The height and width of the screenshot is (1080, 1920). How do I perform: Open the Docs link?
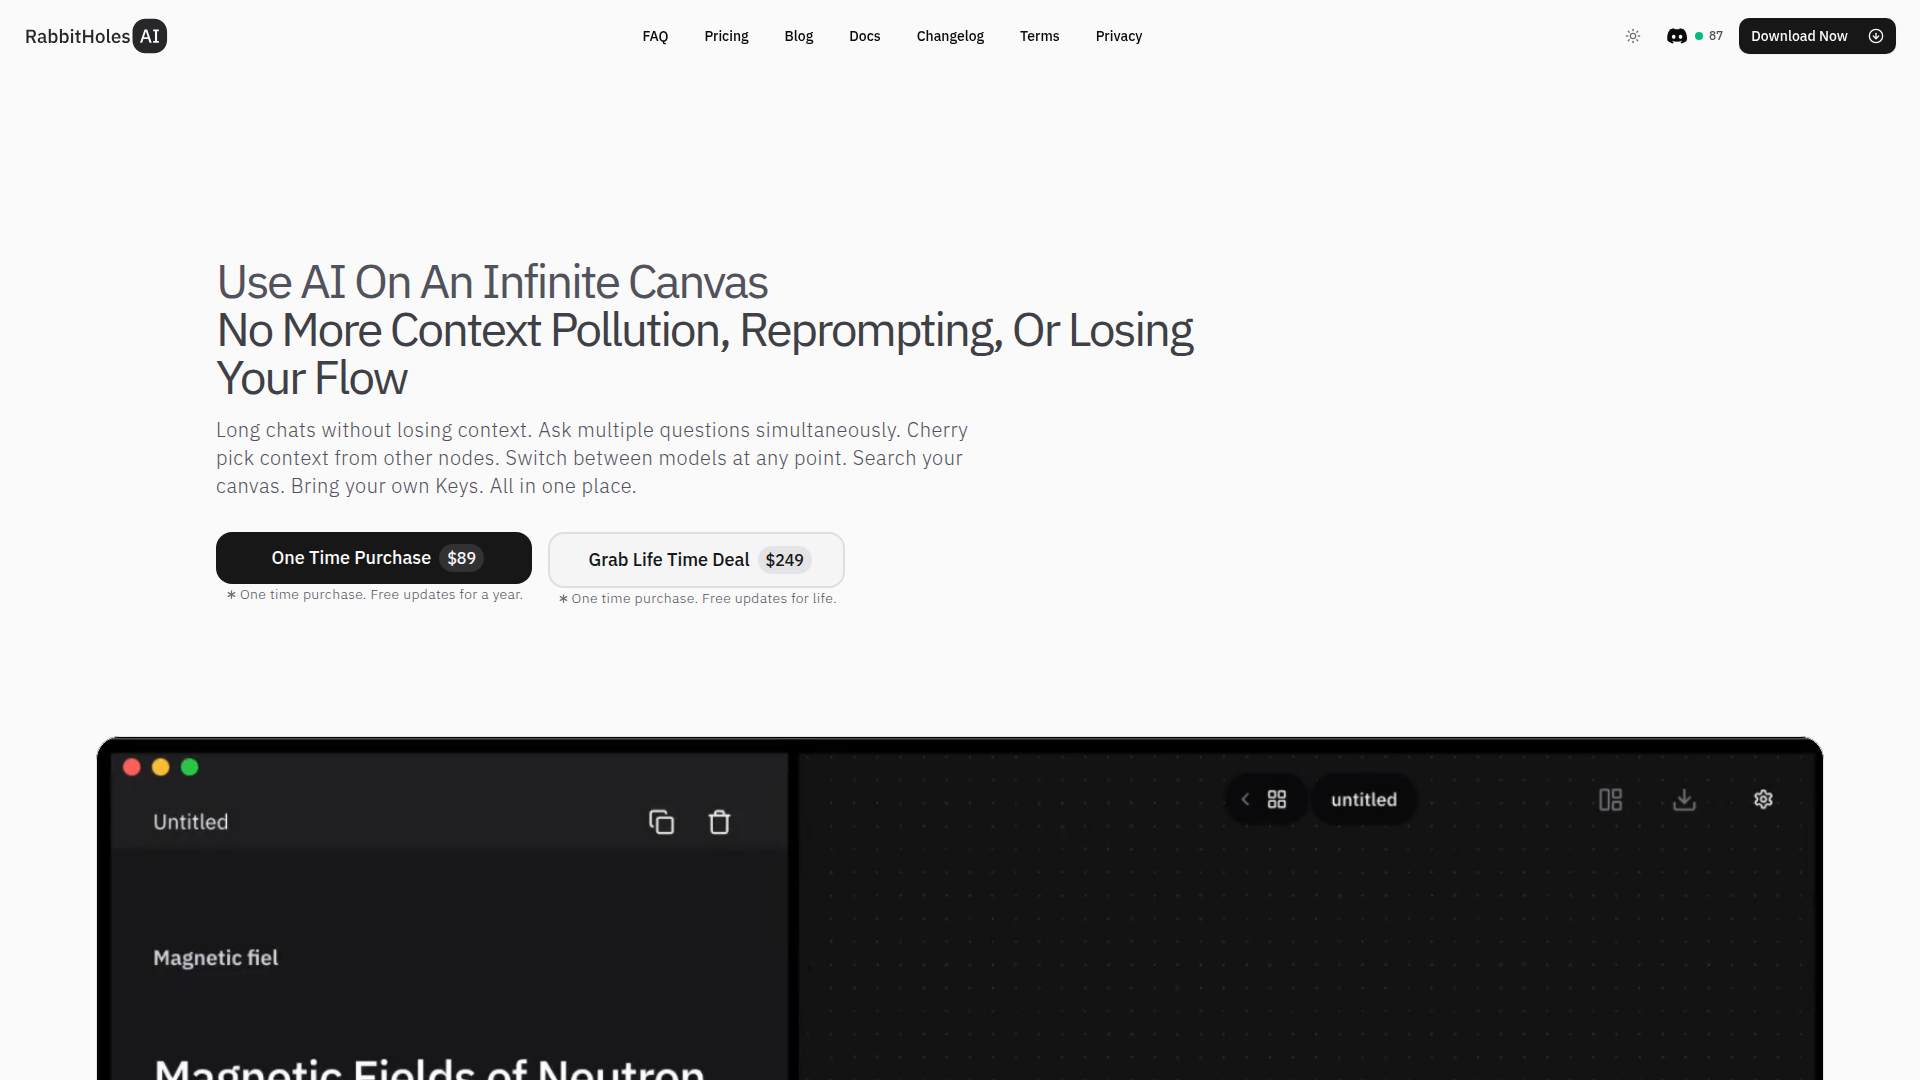pos(864,36)
